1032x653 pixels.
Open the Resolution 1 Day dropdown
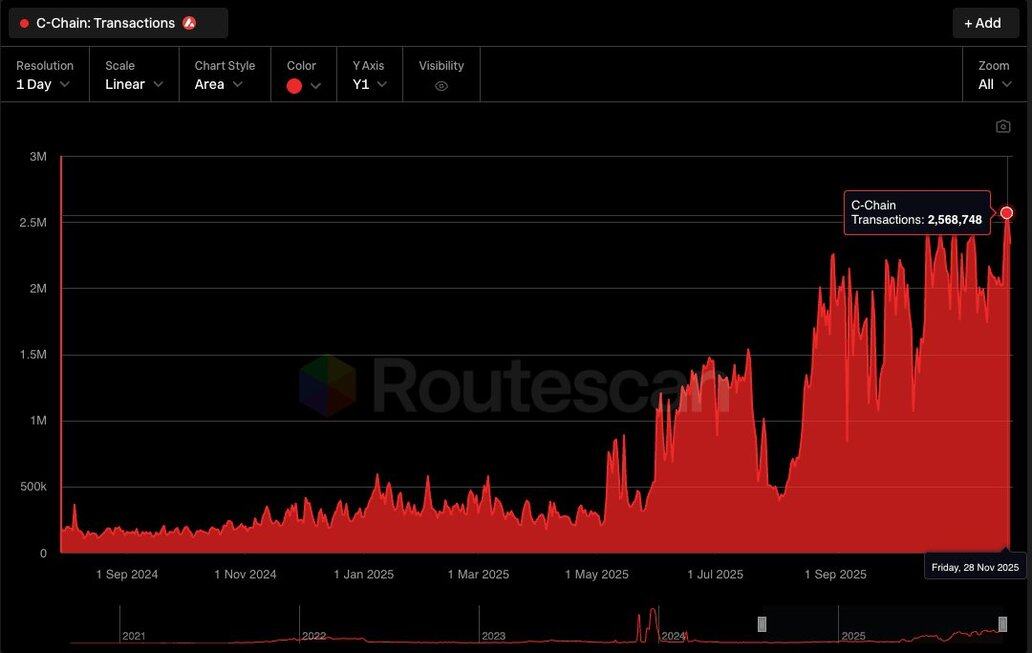[43, 84]
